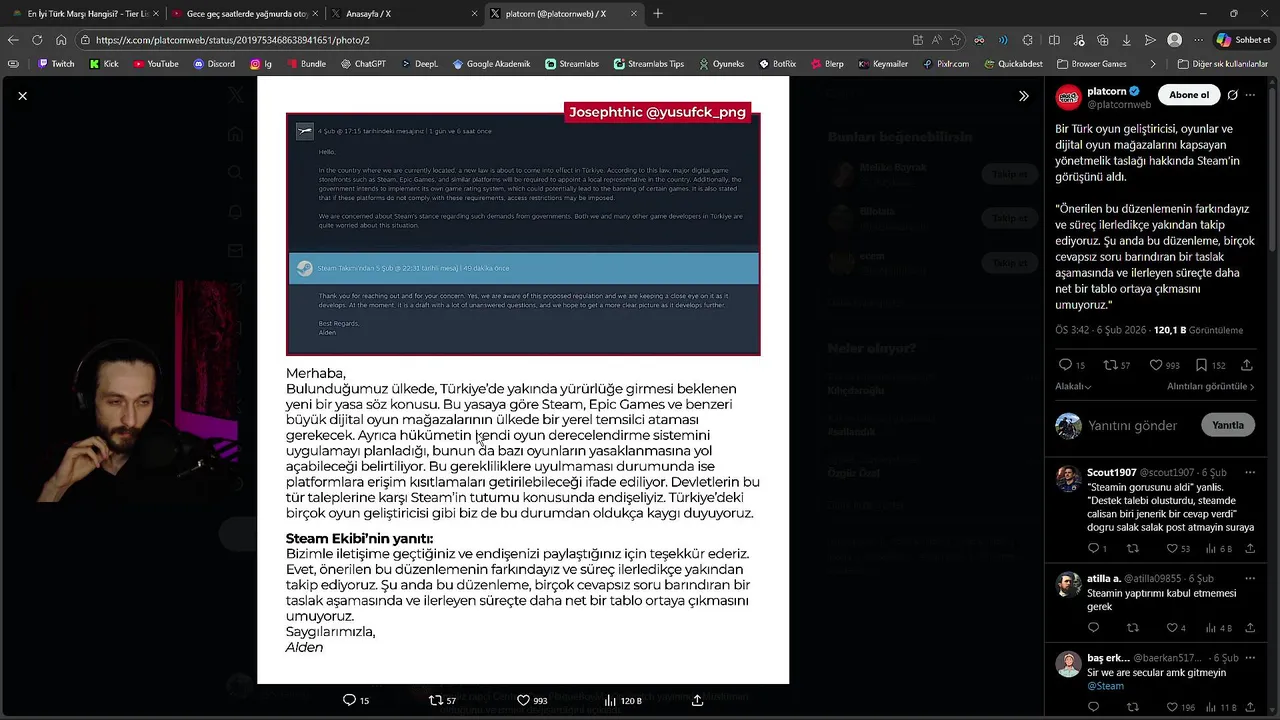Click share icon under the photo

coord(697,700)
